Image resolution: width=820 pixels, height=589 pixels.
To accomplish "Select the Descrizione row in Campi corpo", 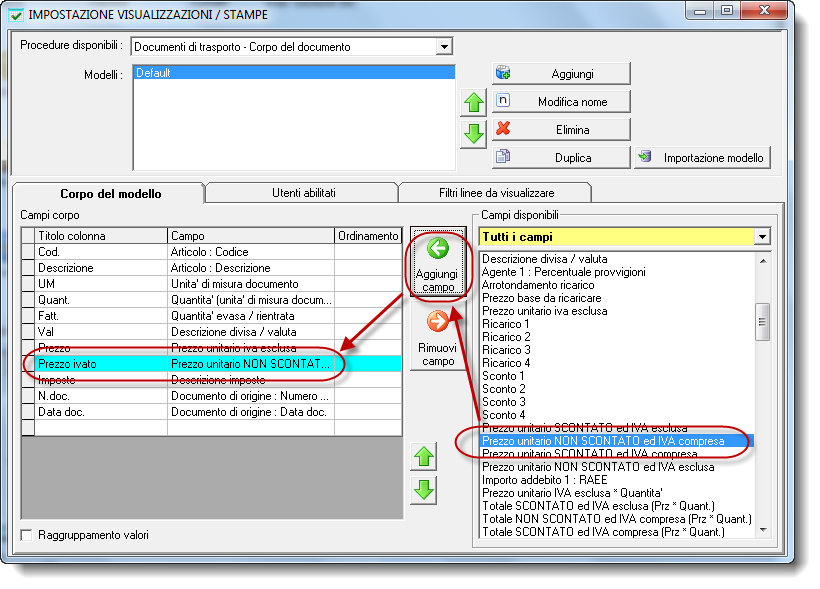I will point(212,268).
